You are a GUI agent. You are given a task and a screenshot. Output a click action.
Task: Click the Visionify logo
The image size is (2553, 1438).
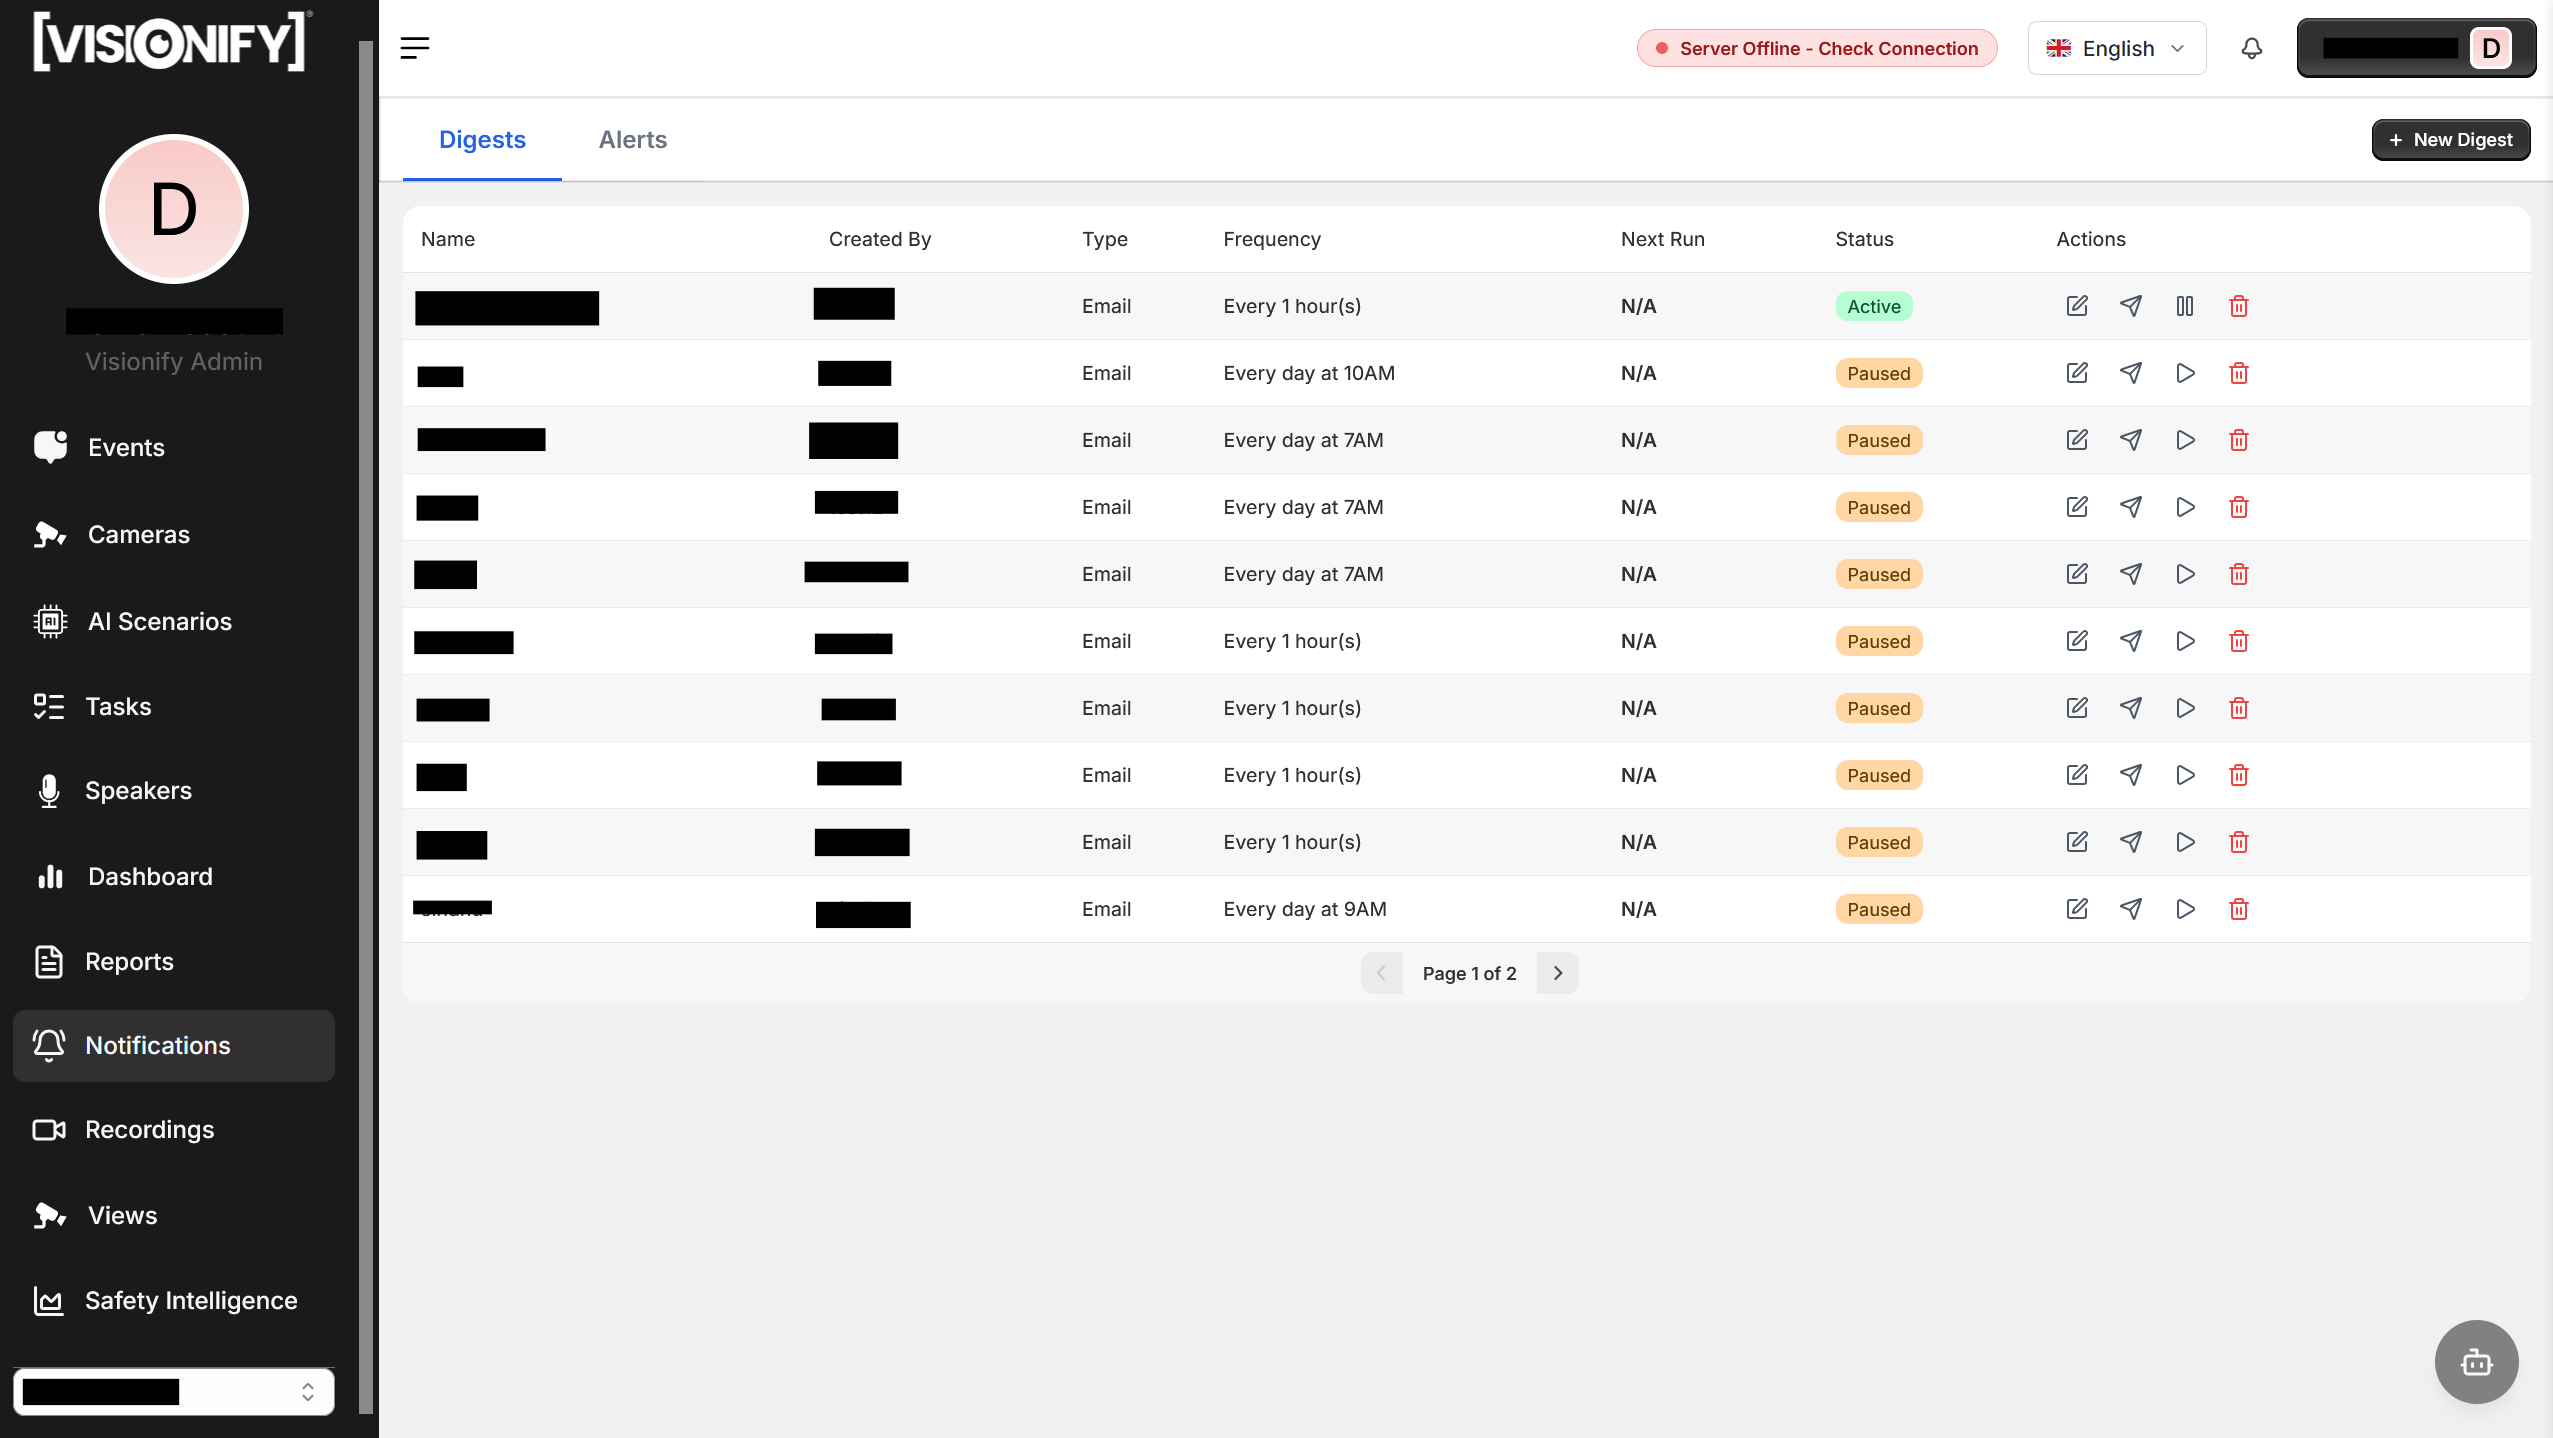pyautogui.click(x=172, y=42)
